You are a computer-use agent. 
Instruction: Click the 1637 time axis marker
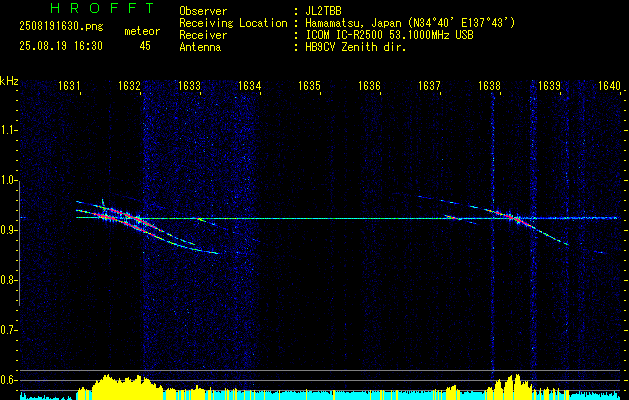coord(429,85)
